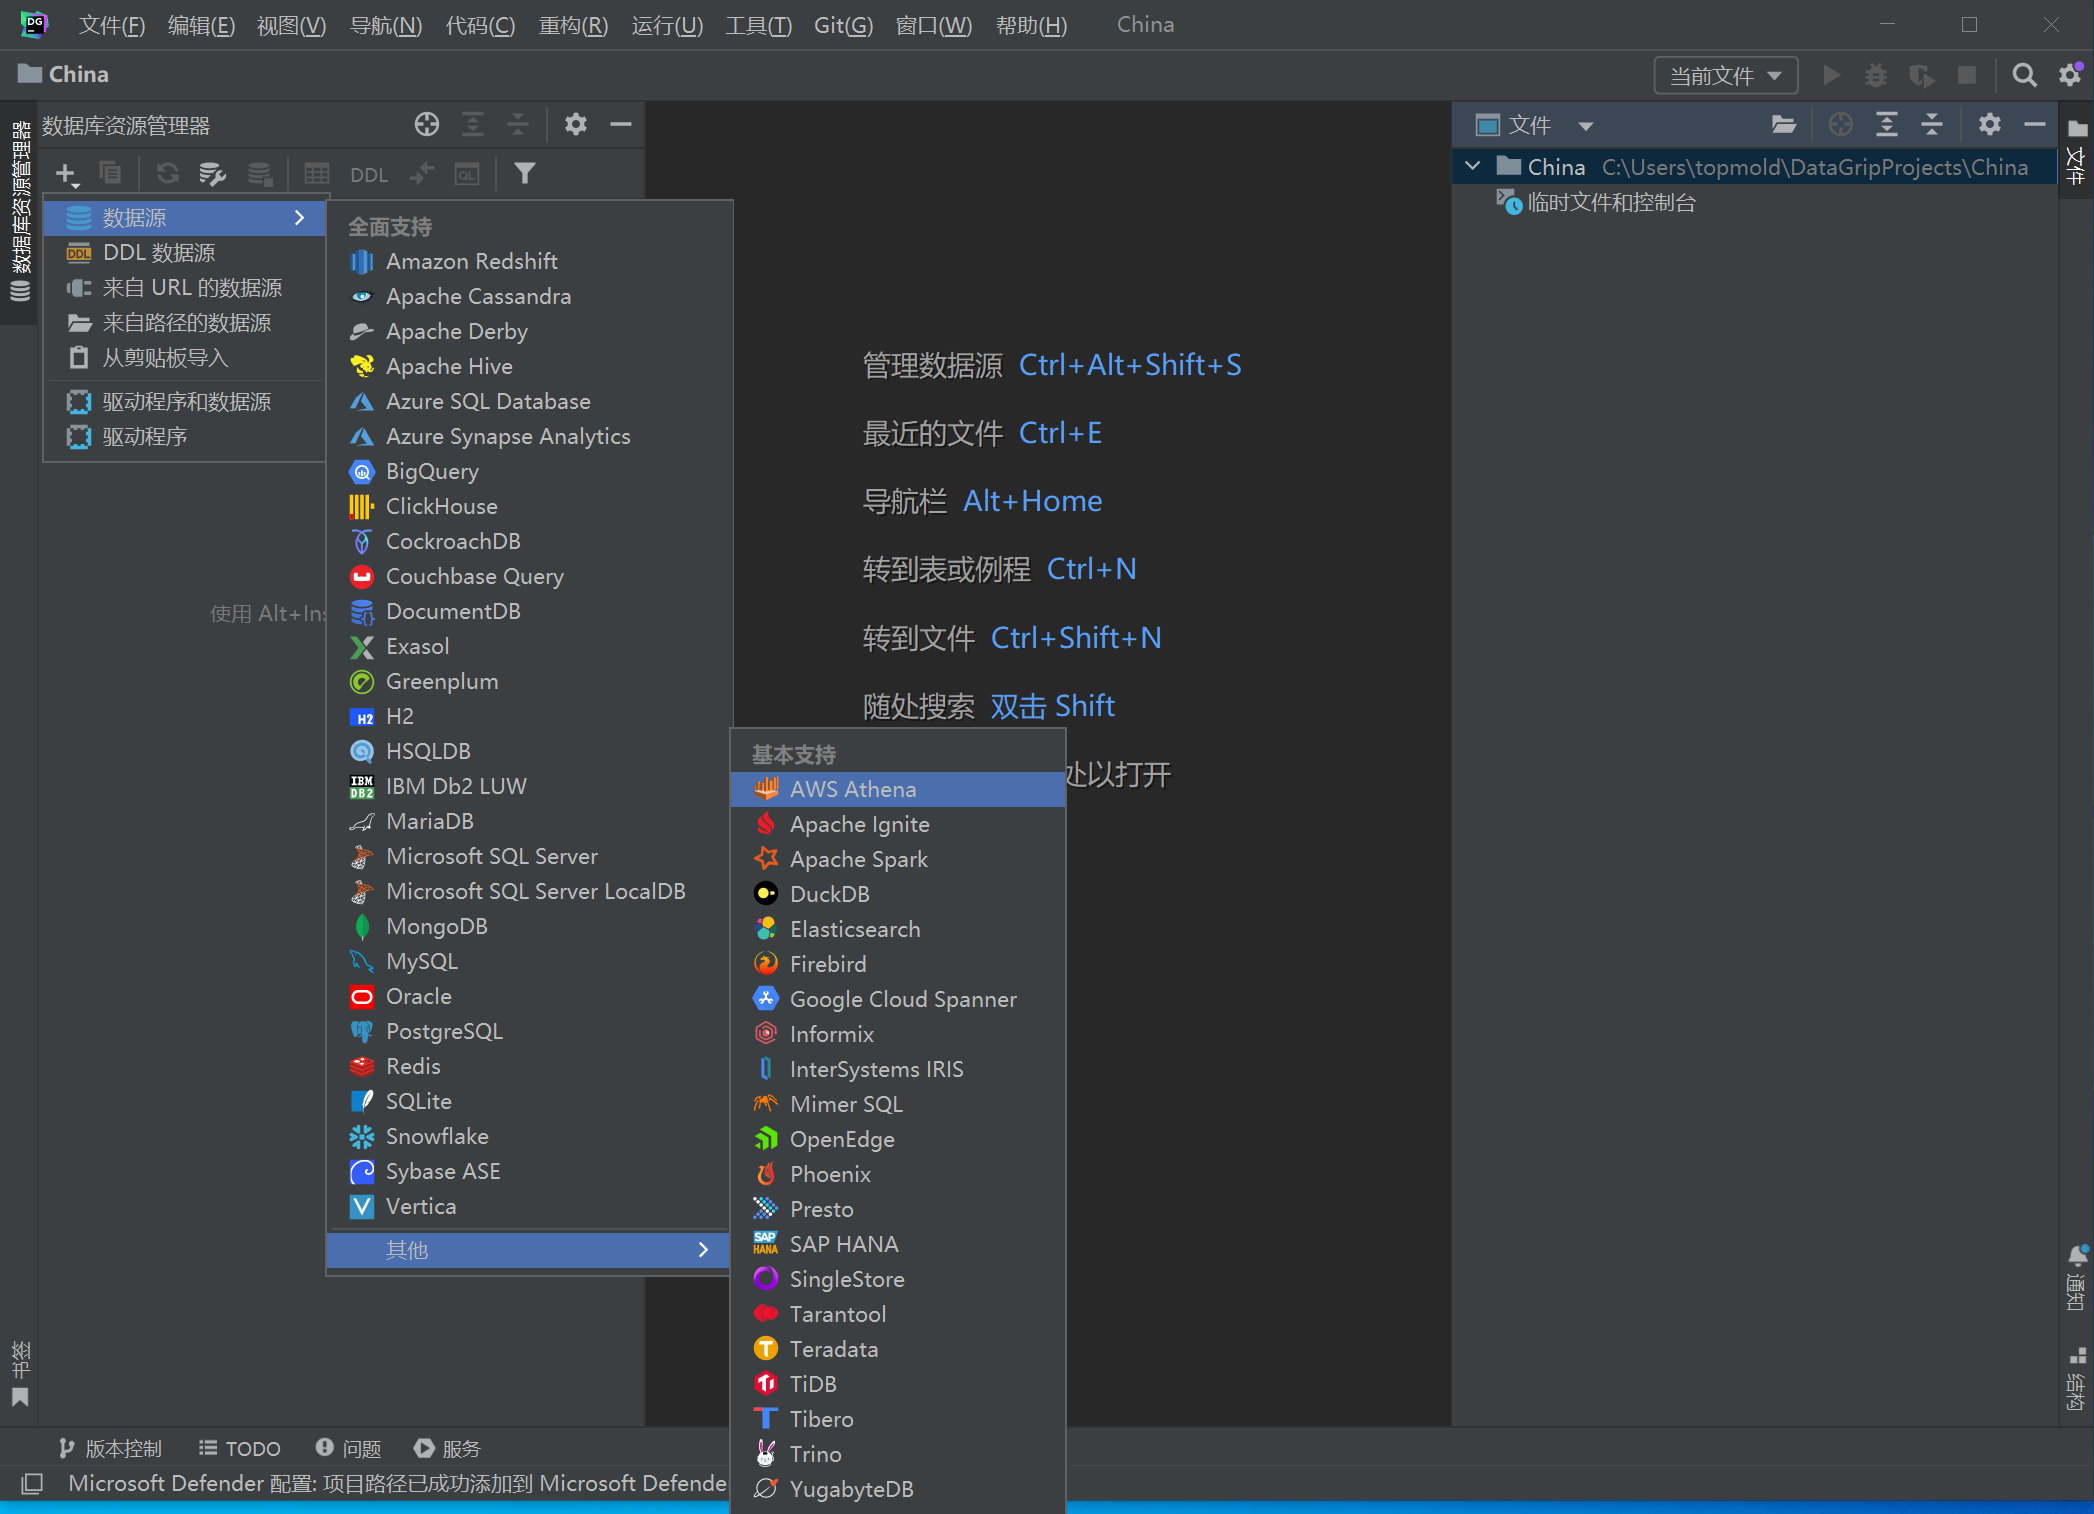Open the 当前文件 run configuration dropdown
The image size is (2094, 1514).
click(x=1726, y=76)
